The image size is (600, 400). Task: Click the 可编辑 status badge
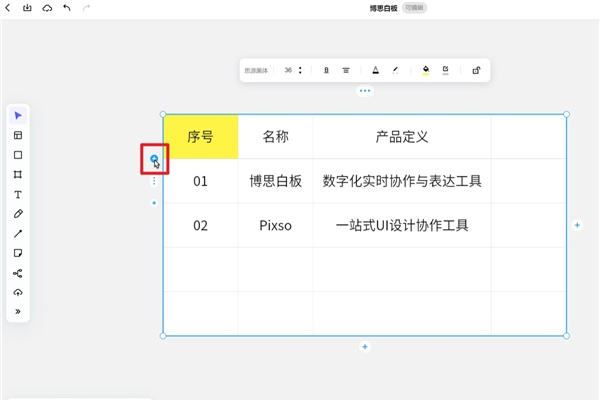(414, 8)
